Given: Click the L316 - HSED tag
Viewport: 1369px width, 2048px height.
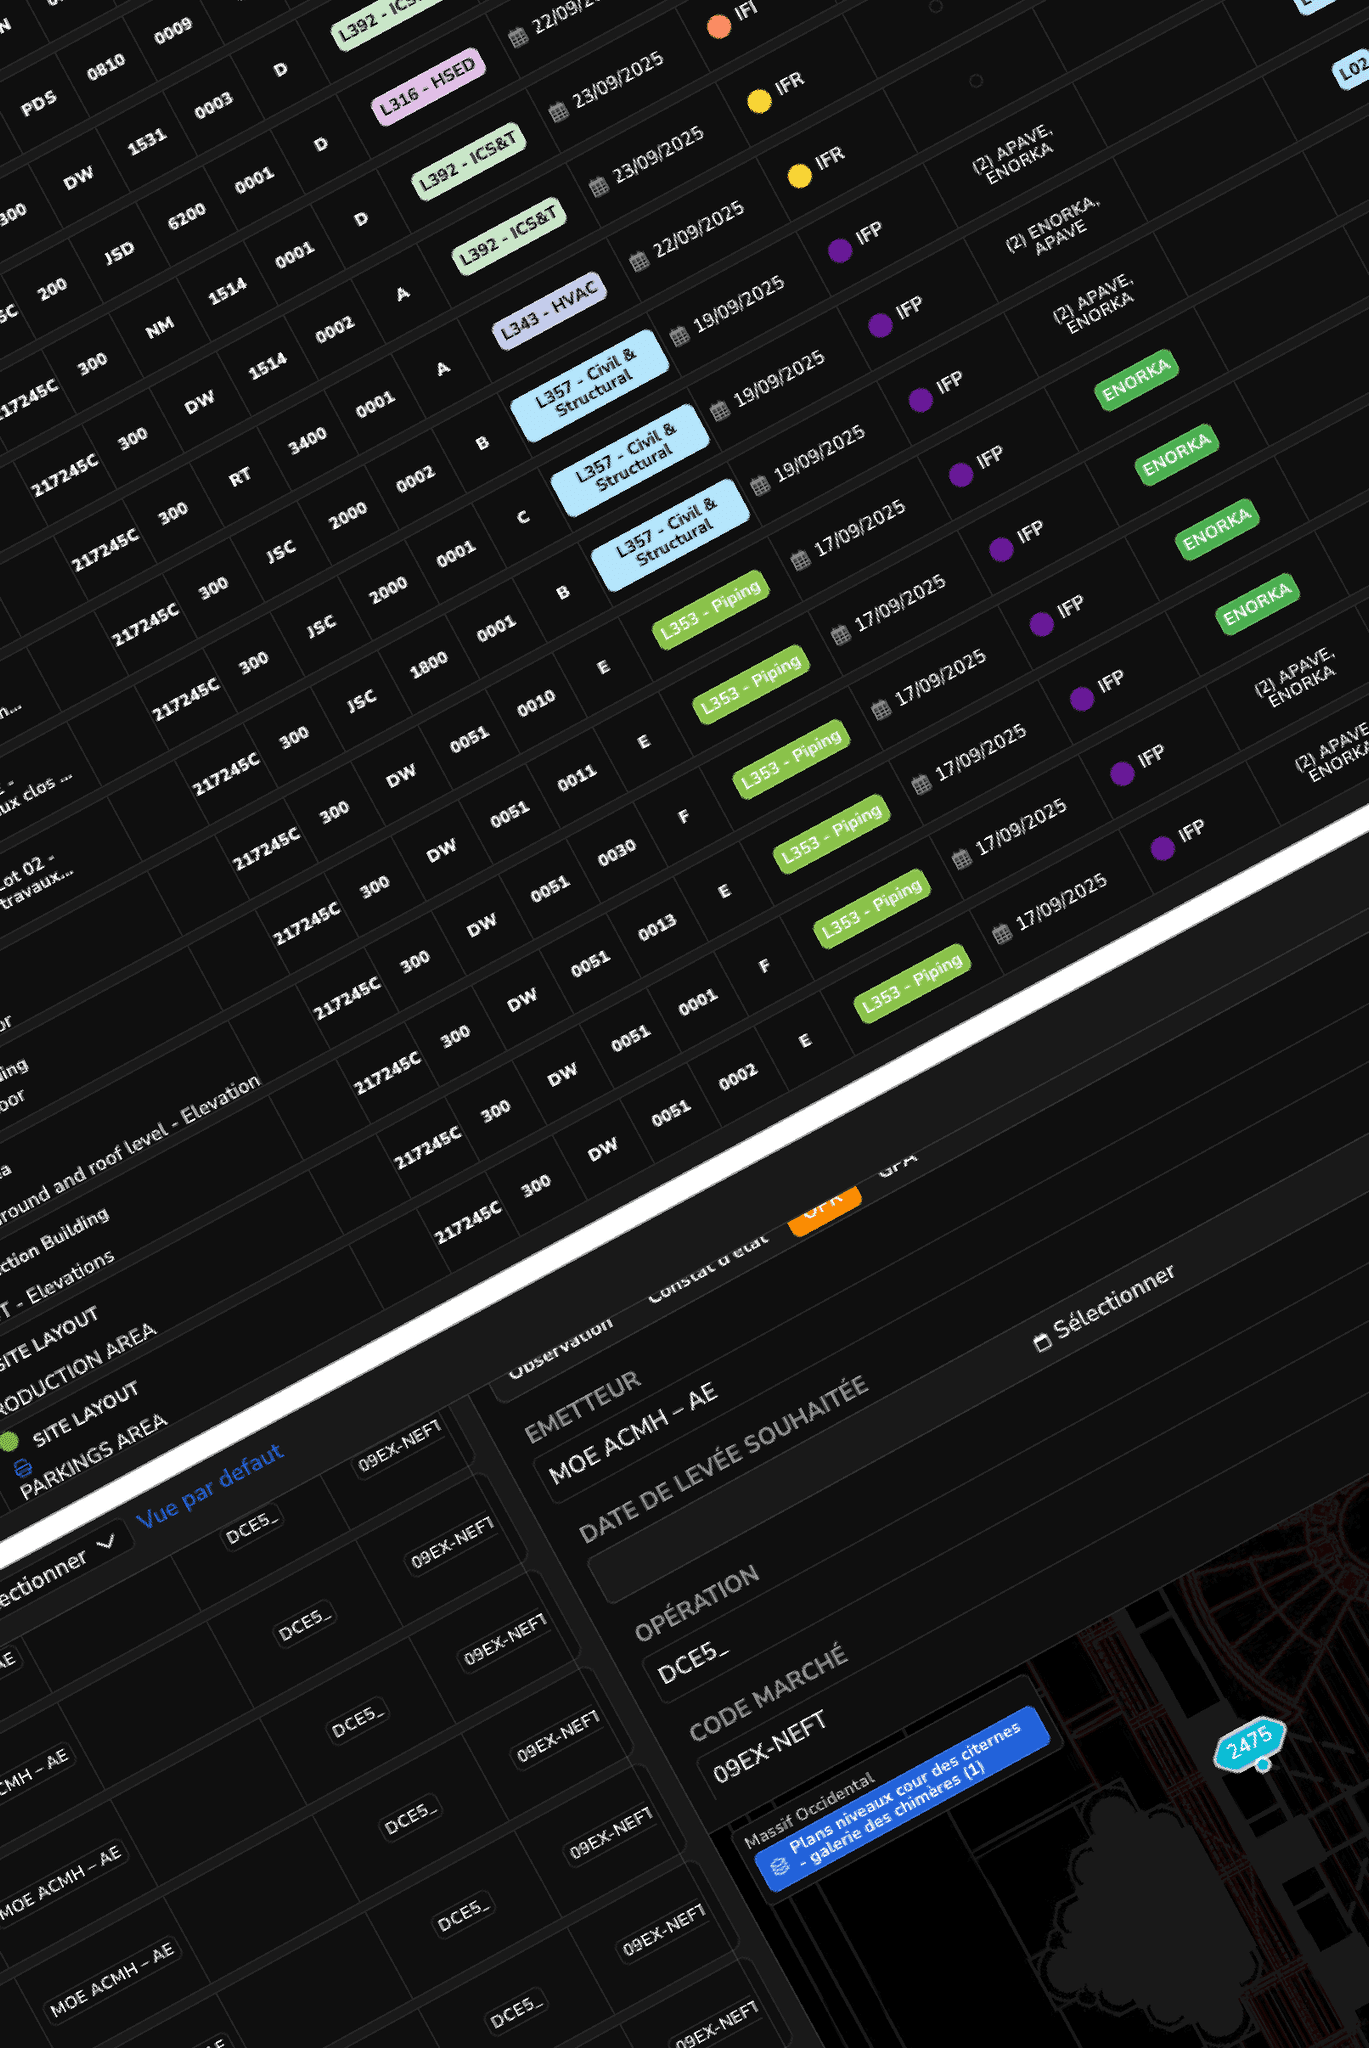Looking at the screenshot, I should point(429,86).
